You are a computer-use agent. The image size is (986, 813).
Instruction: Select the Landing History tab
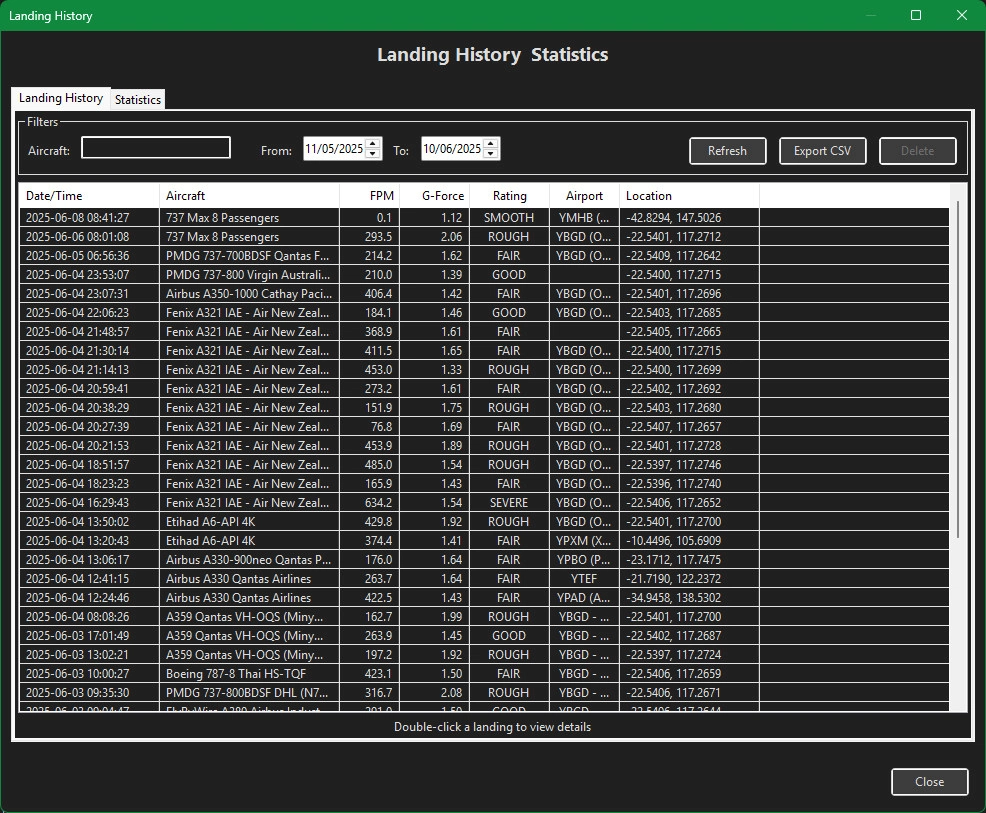pos(61,98)
